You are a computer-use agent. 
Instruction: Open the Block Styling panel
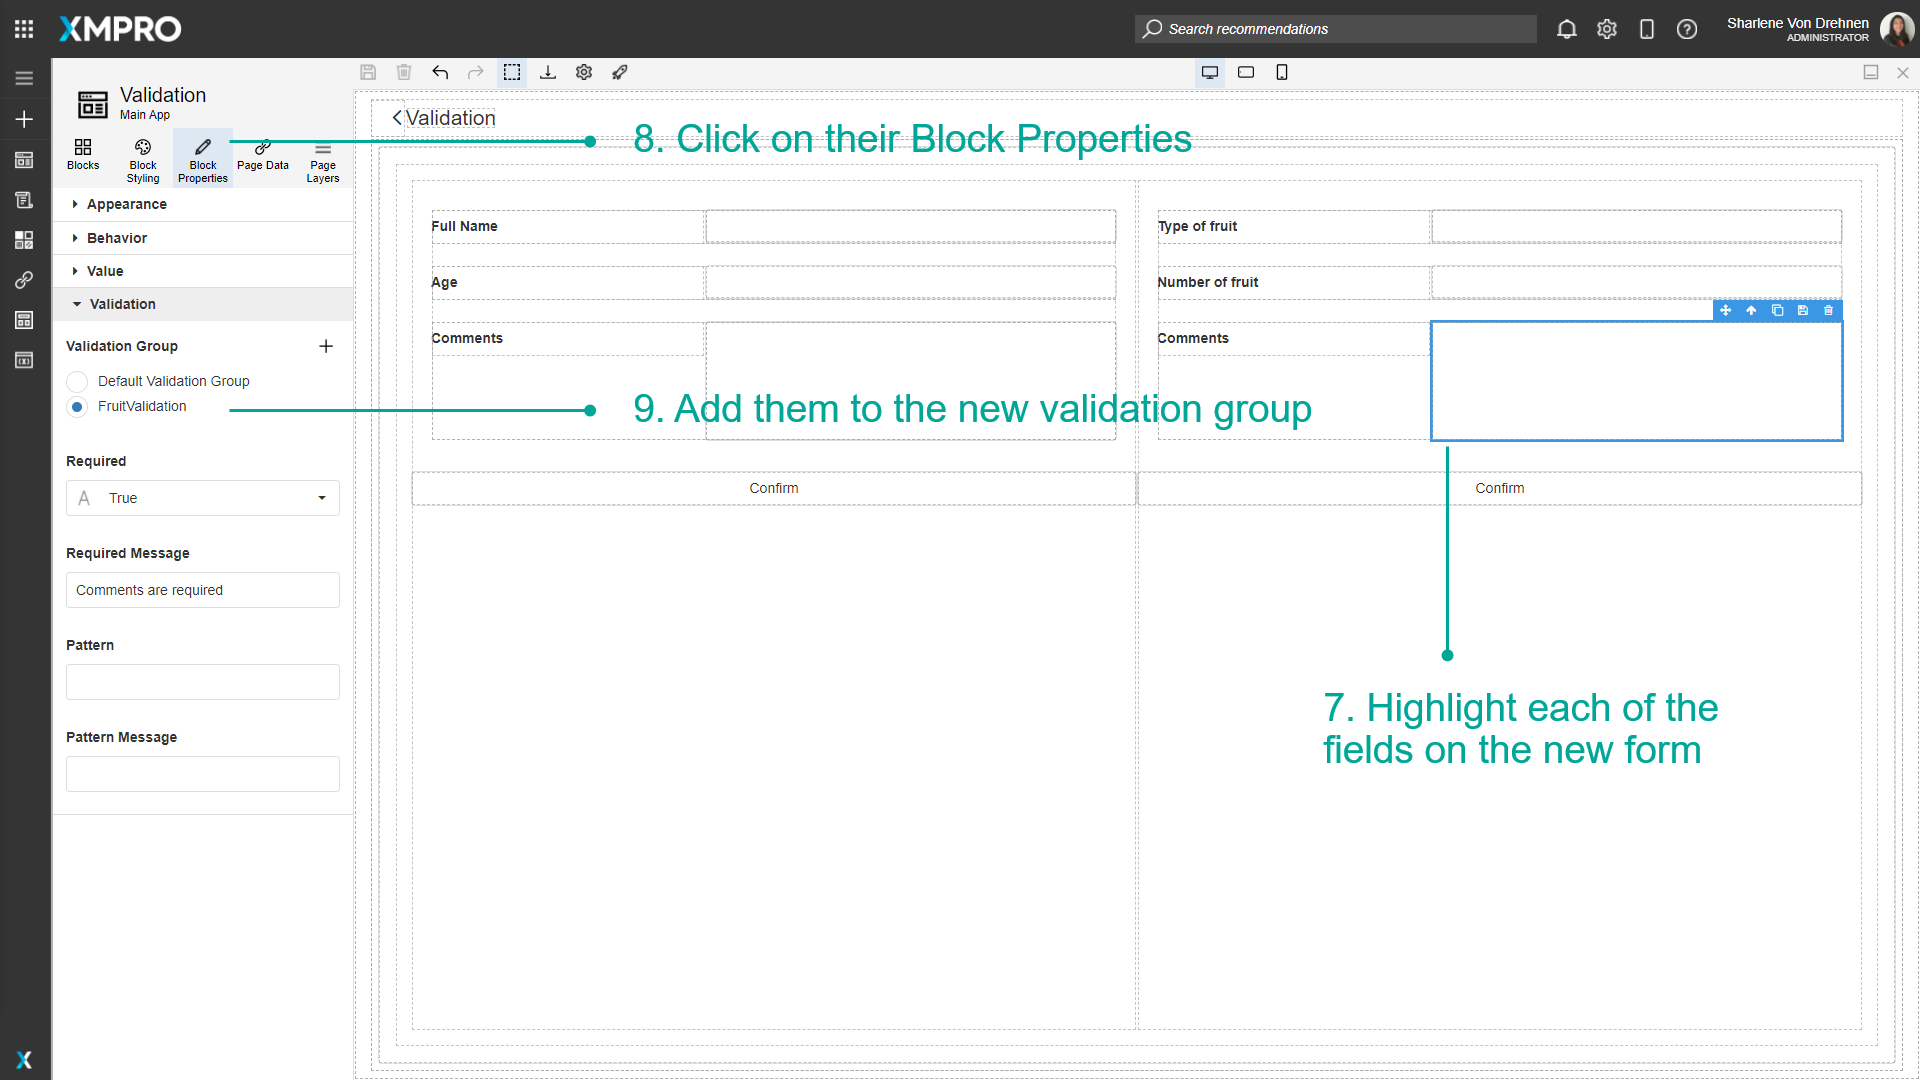(x=142, y=158)
